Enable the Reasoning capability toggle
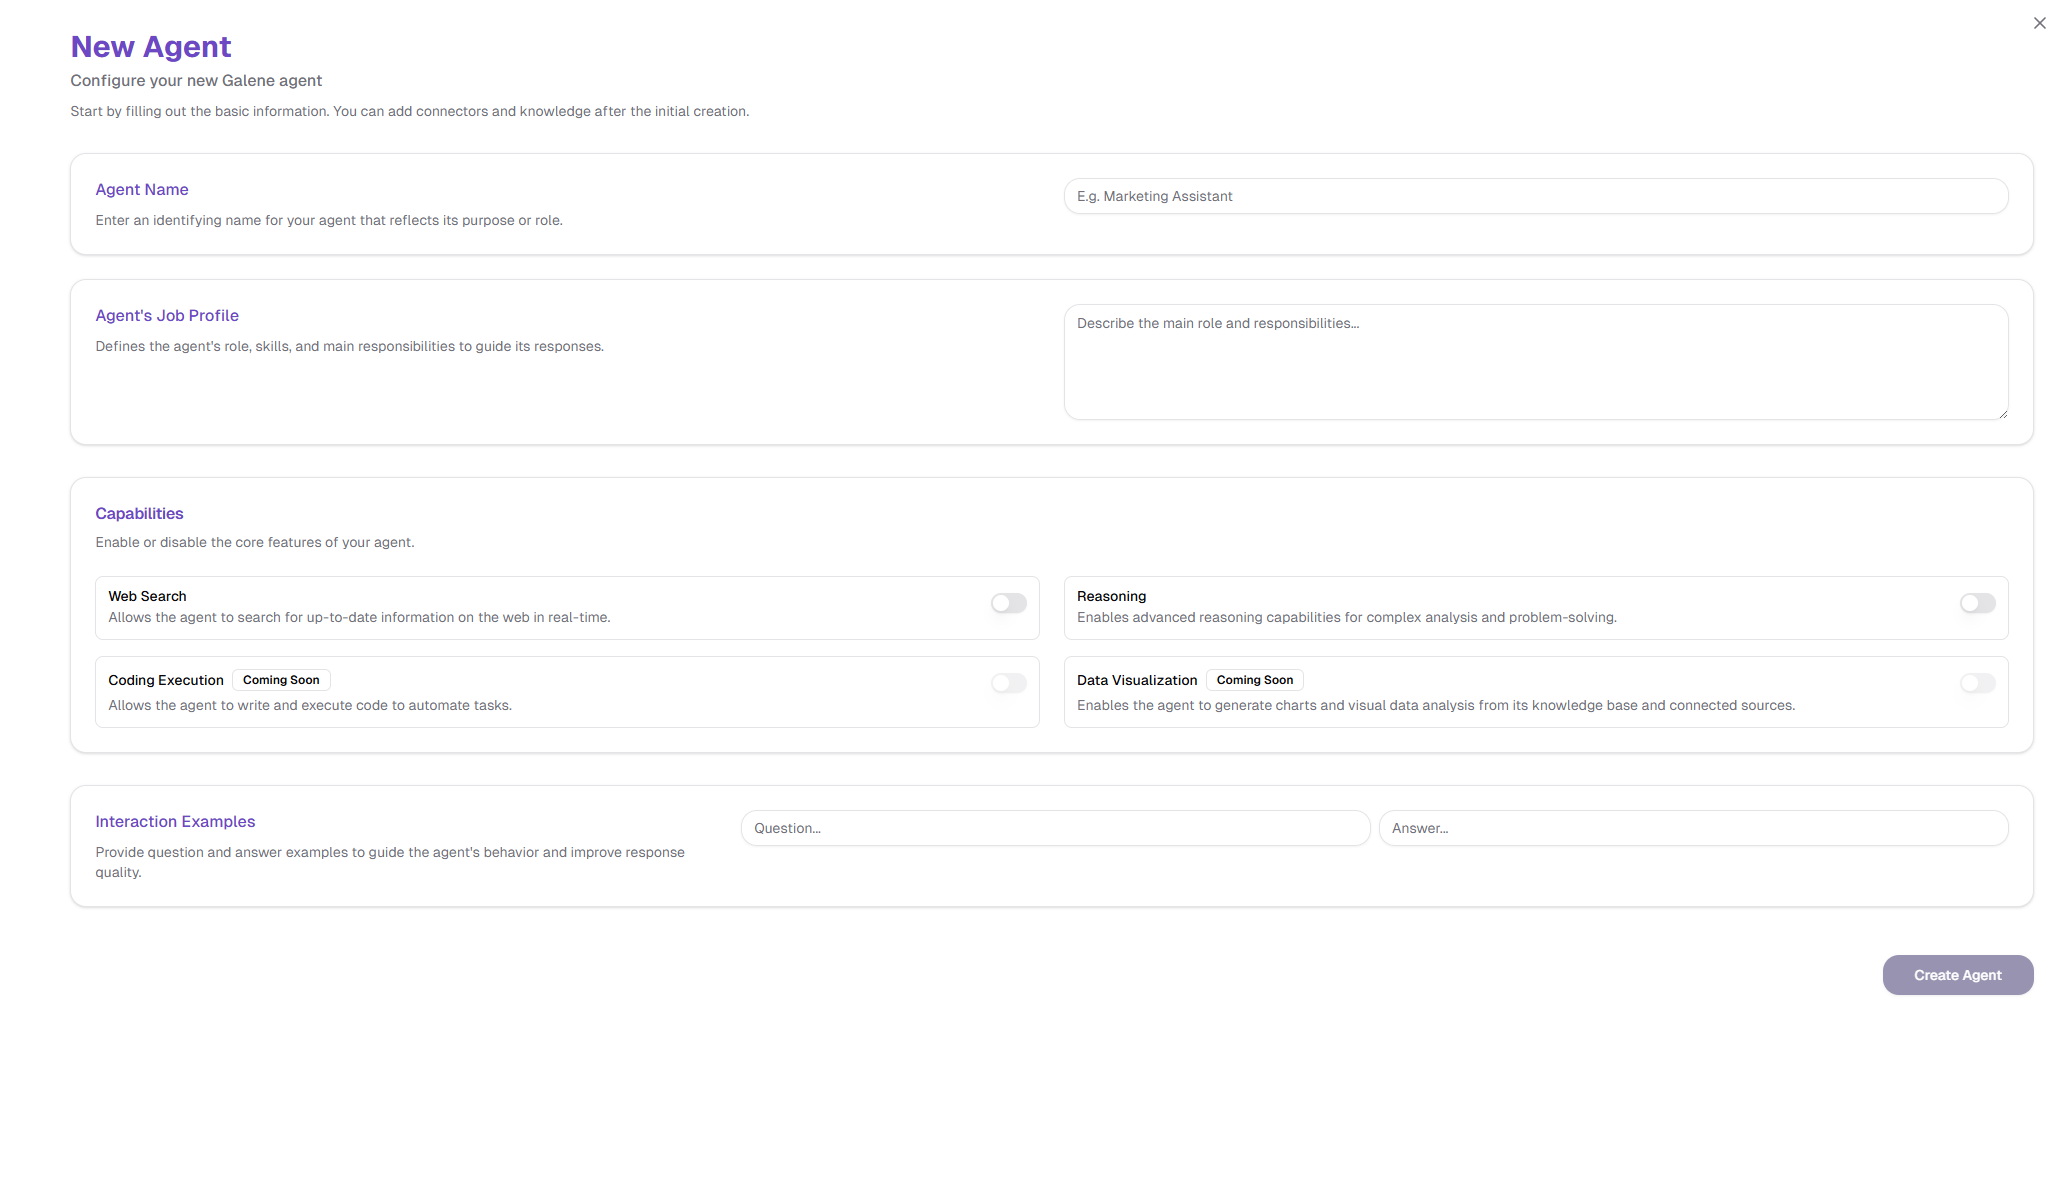2059x1186 pixels. (1976, 603)
